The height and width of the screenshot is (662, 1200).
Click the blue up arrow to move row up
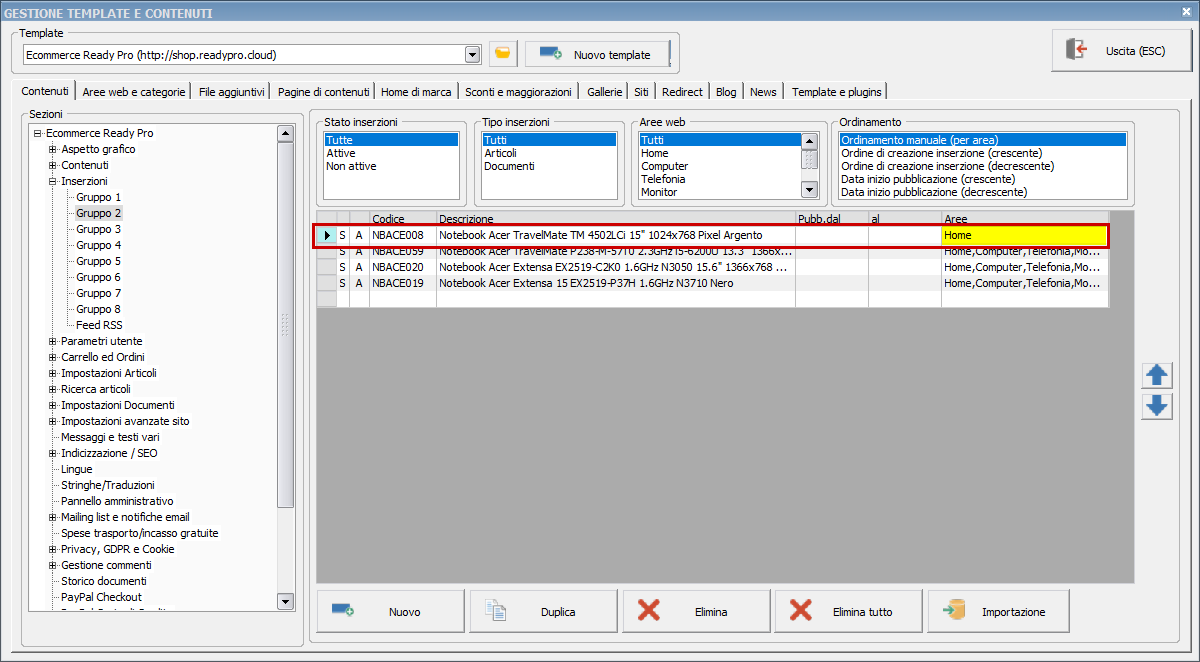click(x=1157, y=375)
